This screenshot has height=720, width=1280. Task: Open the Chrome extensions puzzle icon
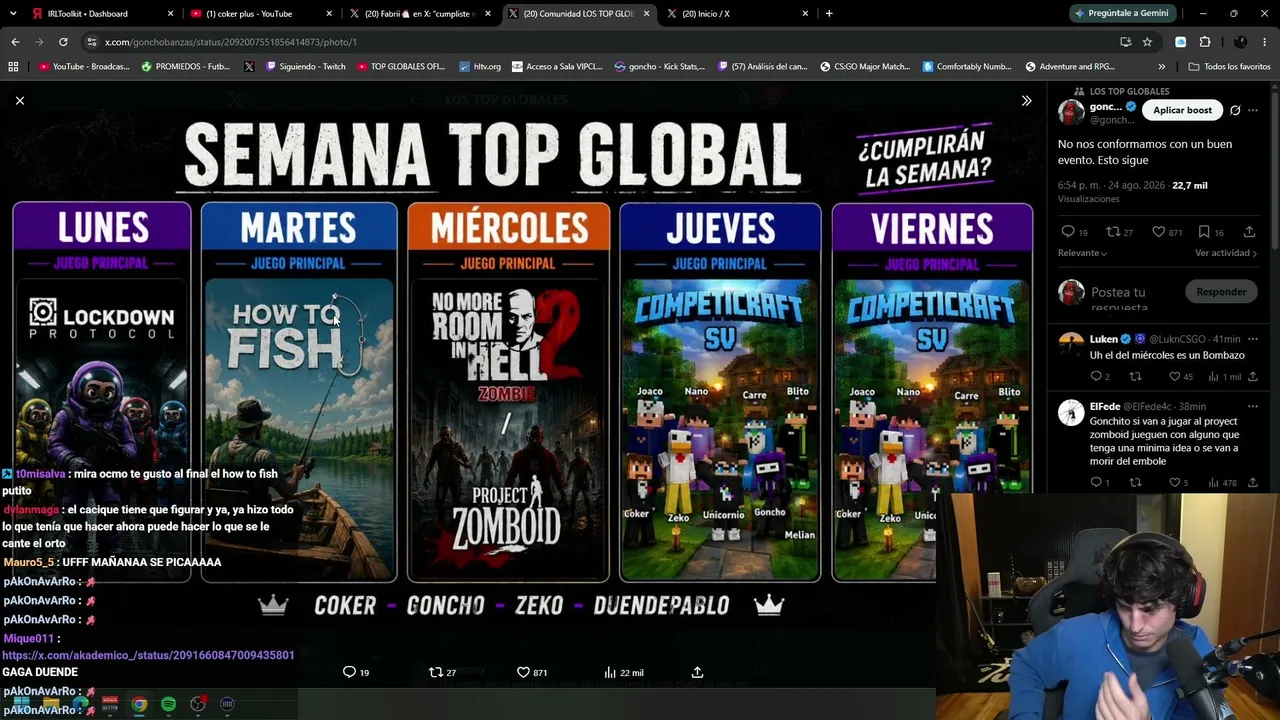point(1204,42)
